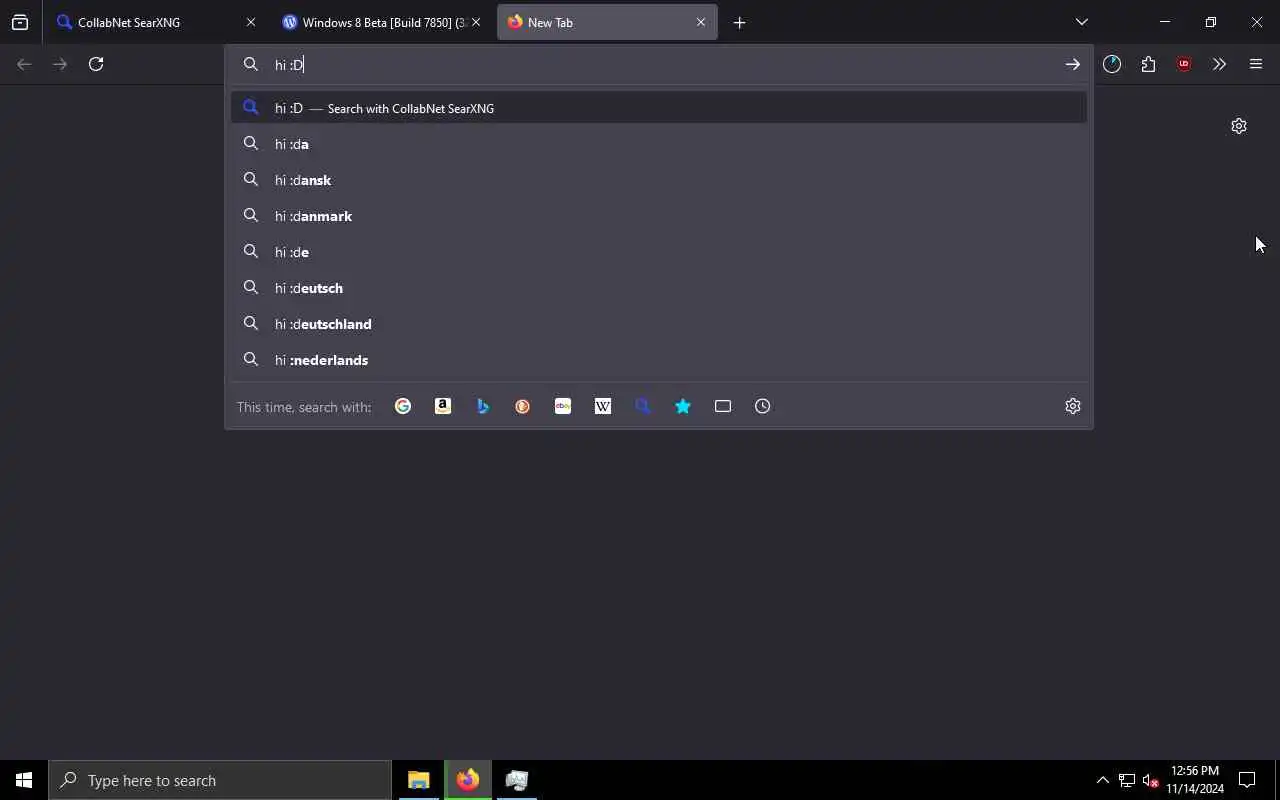Click the Windows taskbar search box
Image resolution: width=1280 pixels, height=800 pixels.
click(220, 780)
